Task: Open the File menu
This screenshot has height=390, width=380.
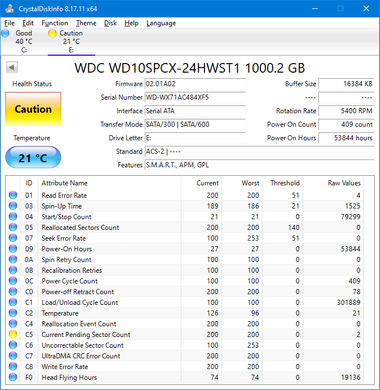Action: (x=10, y=23)
